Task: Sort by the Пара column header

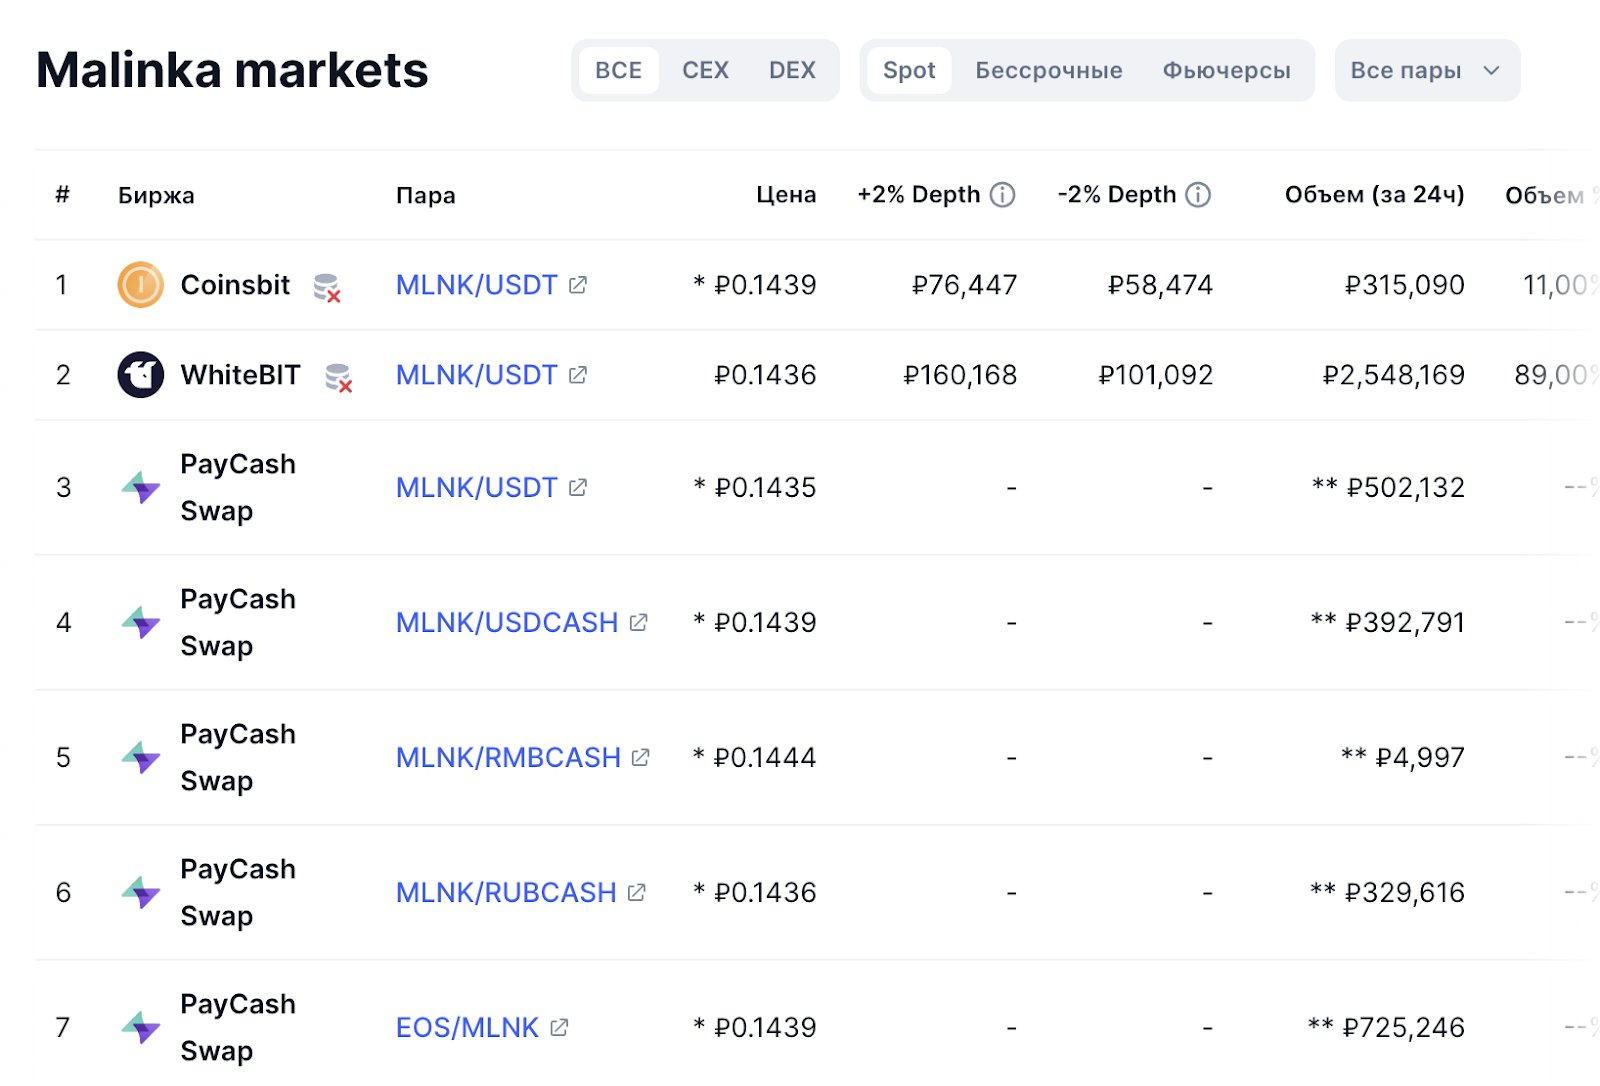Action: (425, 195)
